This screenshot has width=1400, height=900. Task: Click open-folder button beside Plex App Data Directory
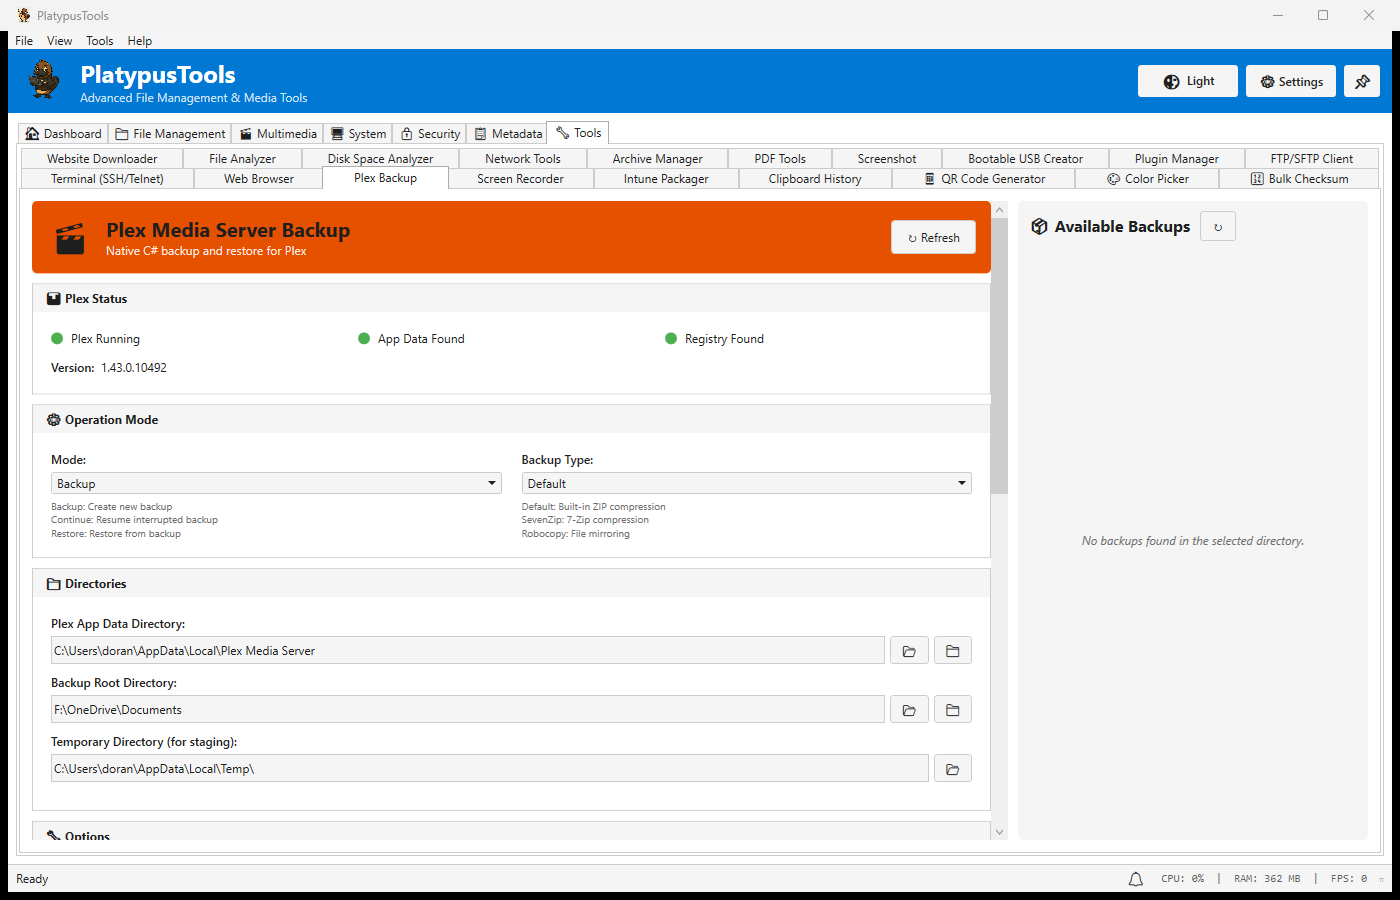click(x=909, y=651)
